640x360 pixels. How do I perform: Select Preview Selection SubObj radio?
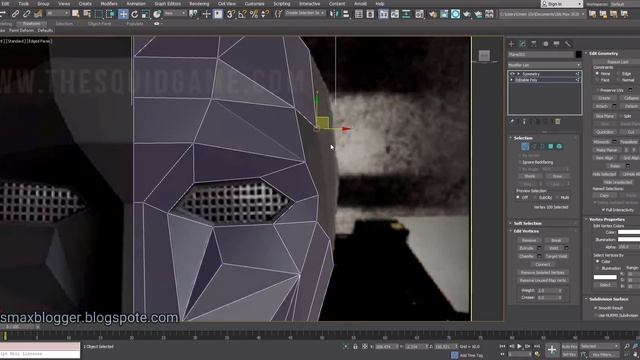535,197
